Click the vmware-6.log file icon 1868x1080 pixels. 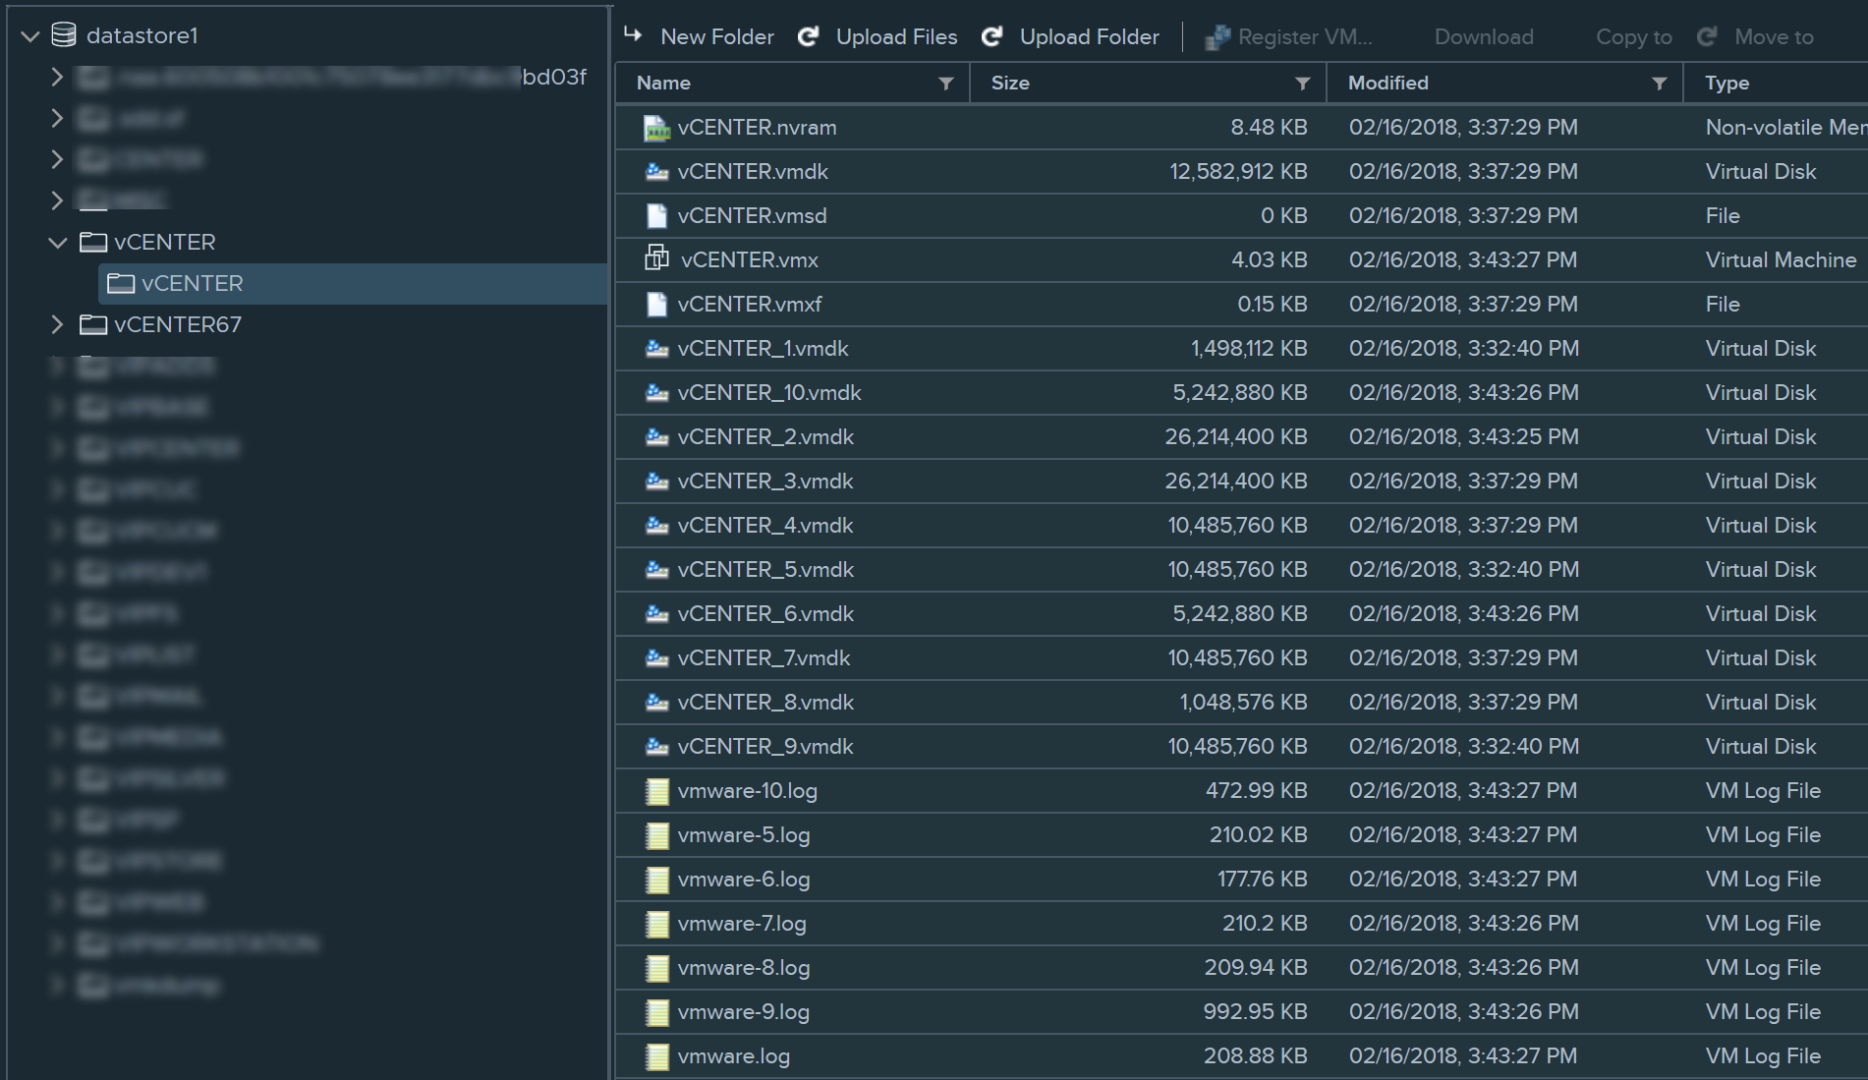point(657,880)
